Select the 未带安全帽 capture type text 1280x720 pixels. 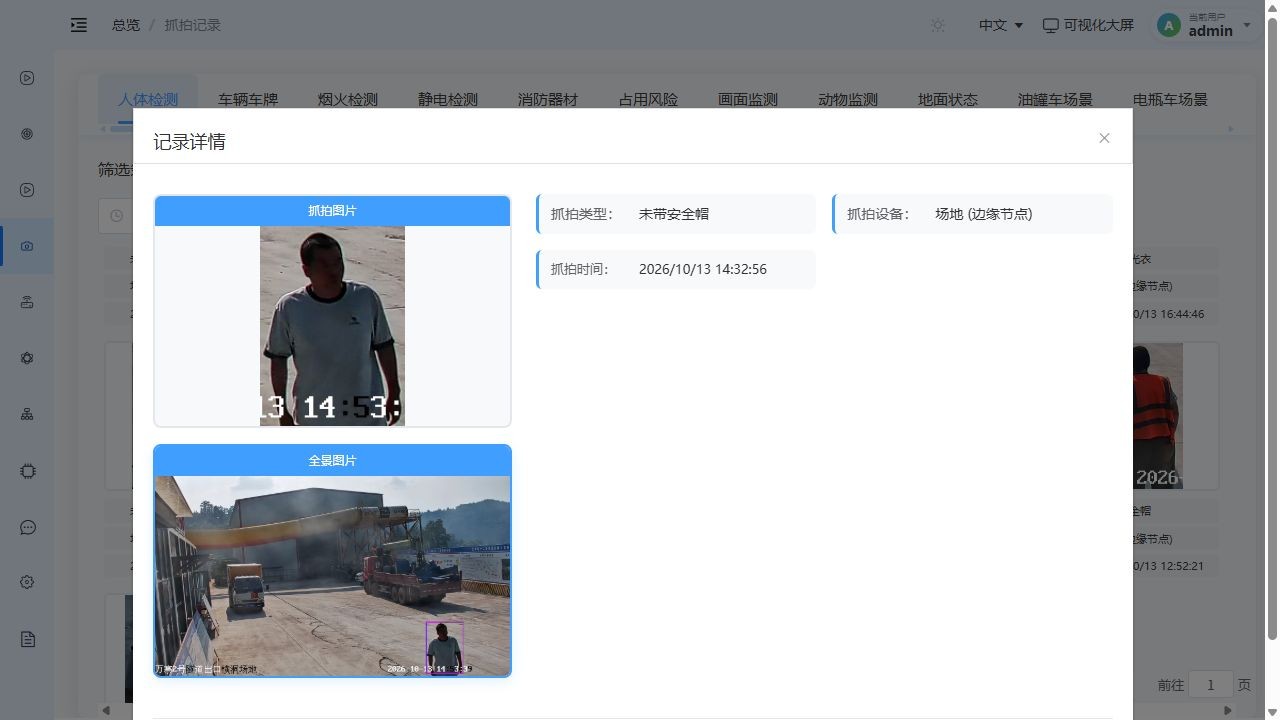tap(674, 214)
